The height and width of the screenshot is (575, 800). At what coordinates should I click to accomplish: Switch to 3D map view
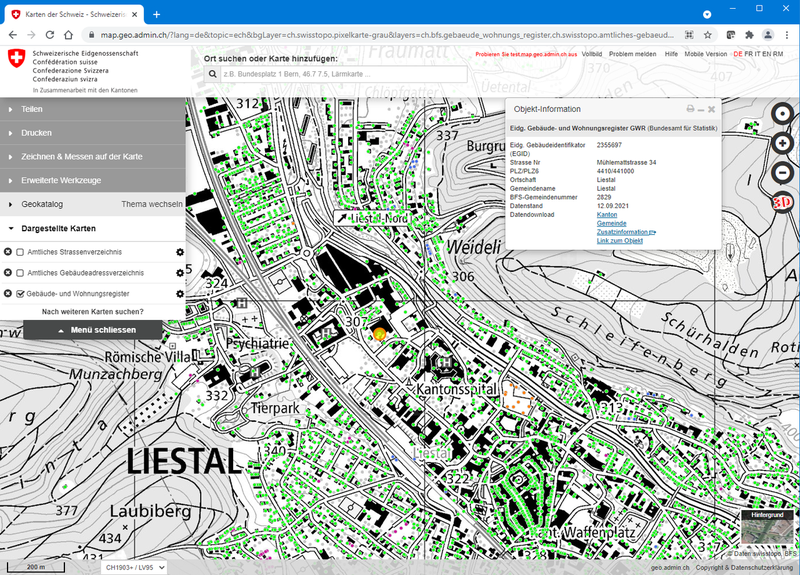coord(782,203)
